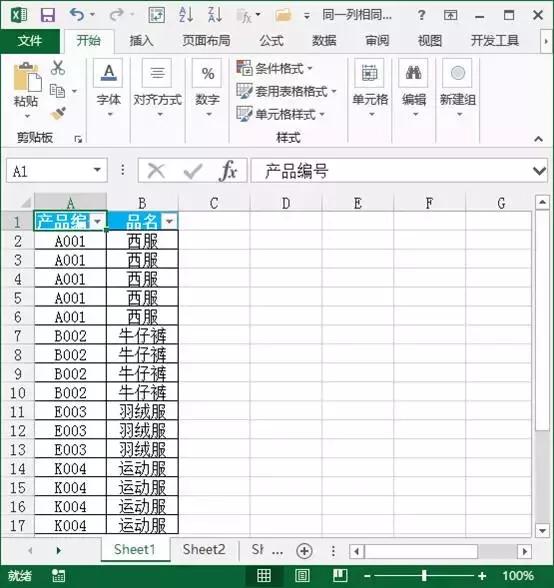Viewport: 554px width, 588px height.
Task: Click Sort Z to A icon
Action: coord(215,15)
